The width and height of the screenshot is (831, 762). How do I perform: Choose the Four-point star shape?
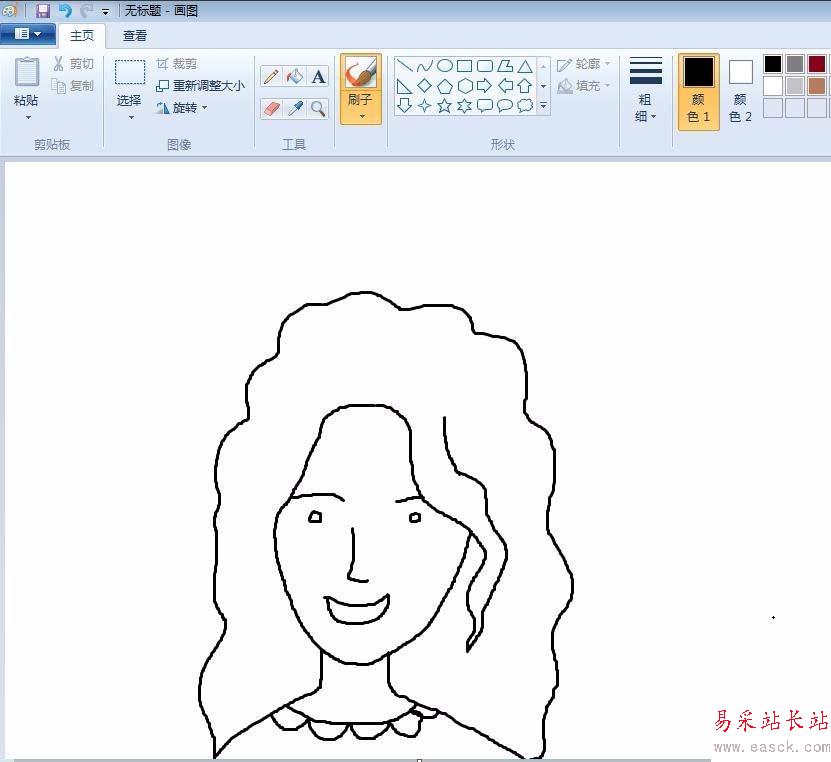click(x=425, y=105)
